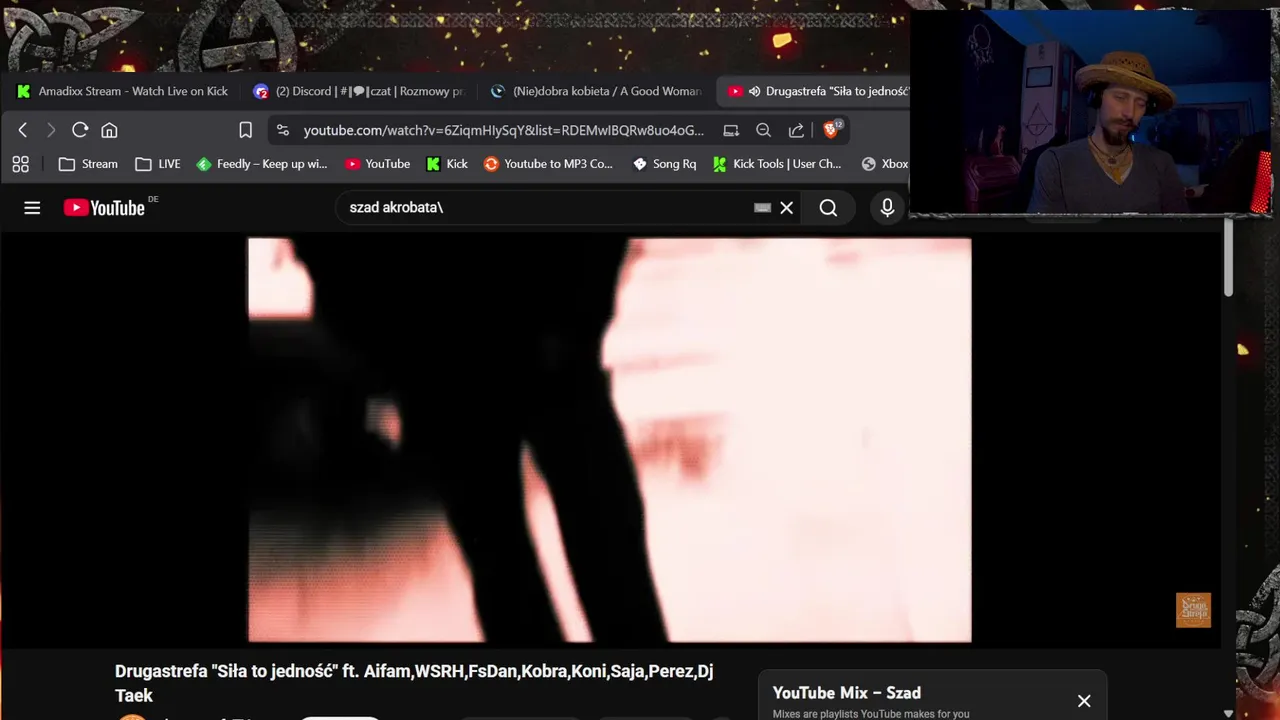Close the YouTube Mix – Szad panel
The height and width of the screenshot is (720, 1280).
1084,701
